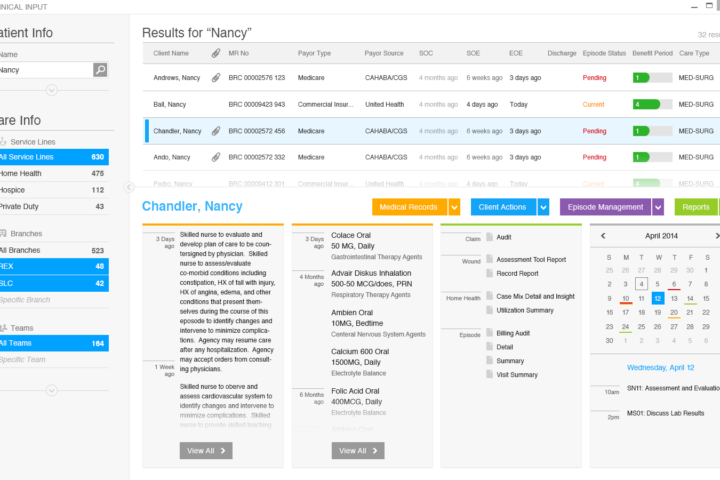Image resolution: width=720 pixels, height=480 pixels.
Task: Select April 20 on the calendar
Action: tap(674, 313)
